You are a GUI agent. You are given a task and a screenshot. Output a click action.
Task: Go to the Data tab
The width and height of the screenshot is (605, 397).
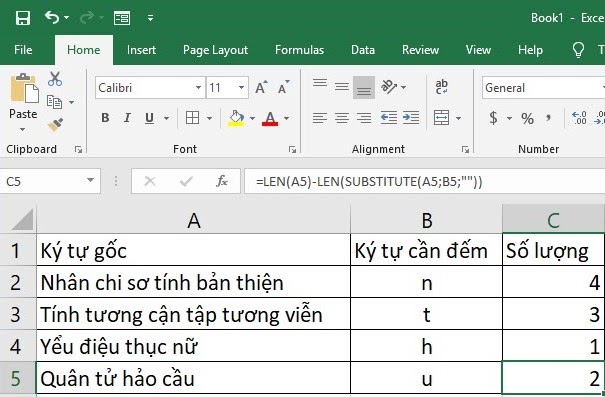click(x=363, y=50)
